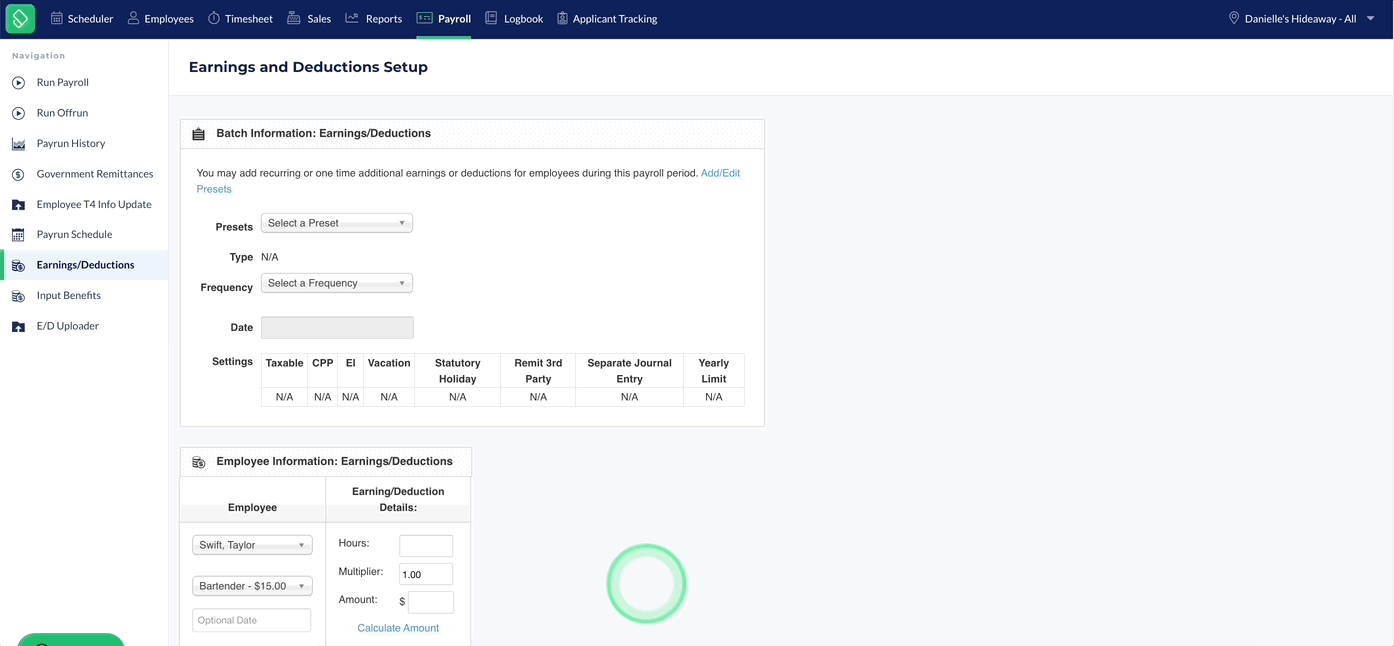Expand the Danielle's Hideaway - All location selector
The height and width of the screenshot is (646, 1394).
pyautogui.click(x=1302, y=19)
